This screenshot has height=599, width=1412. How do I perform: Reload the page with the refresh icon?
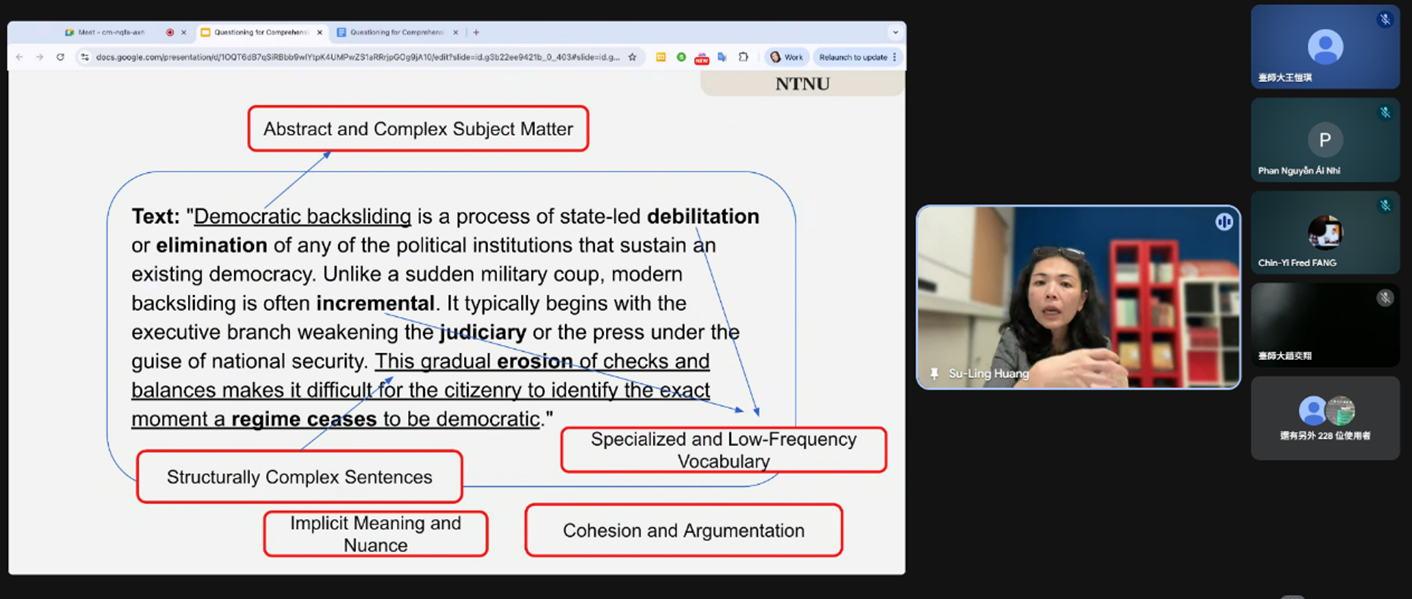[60, 58]
